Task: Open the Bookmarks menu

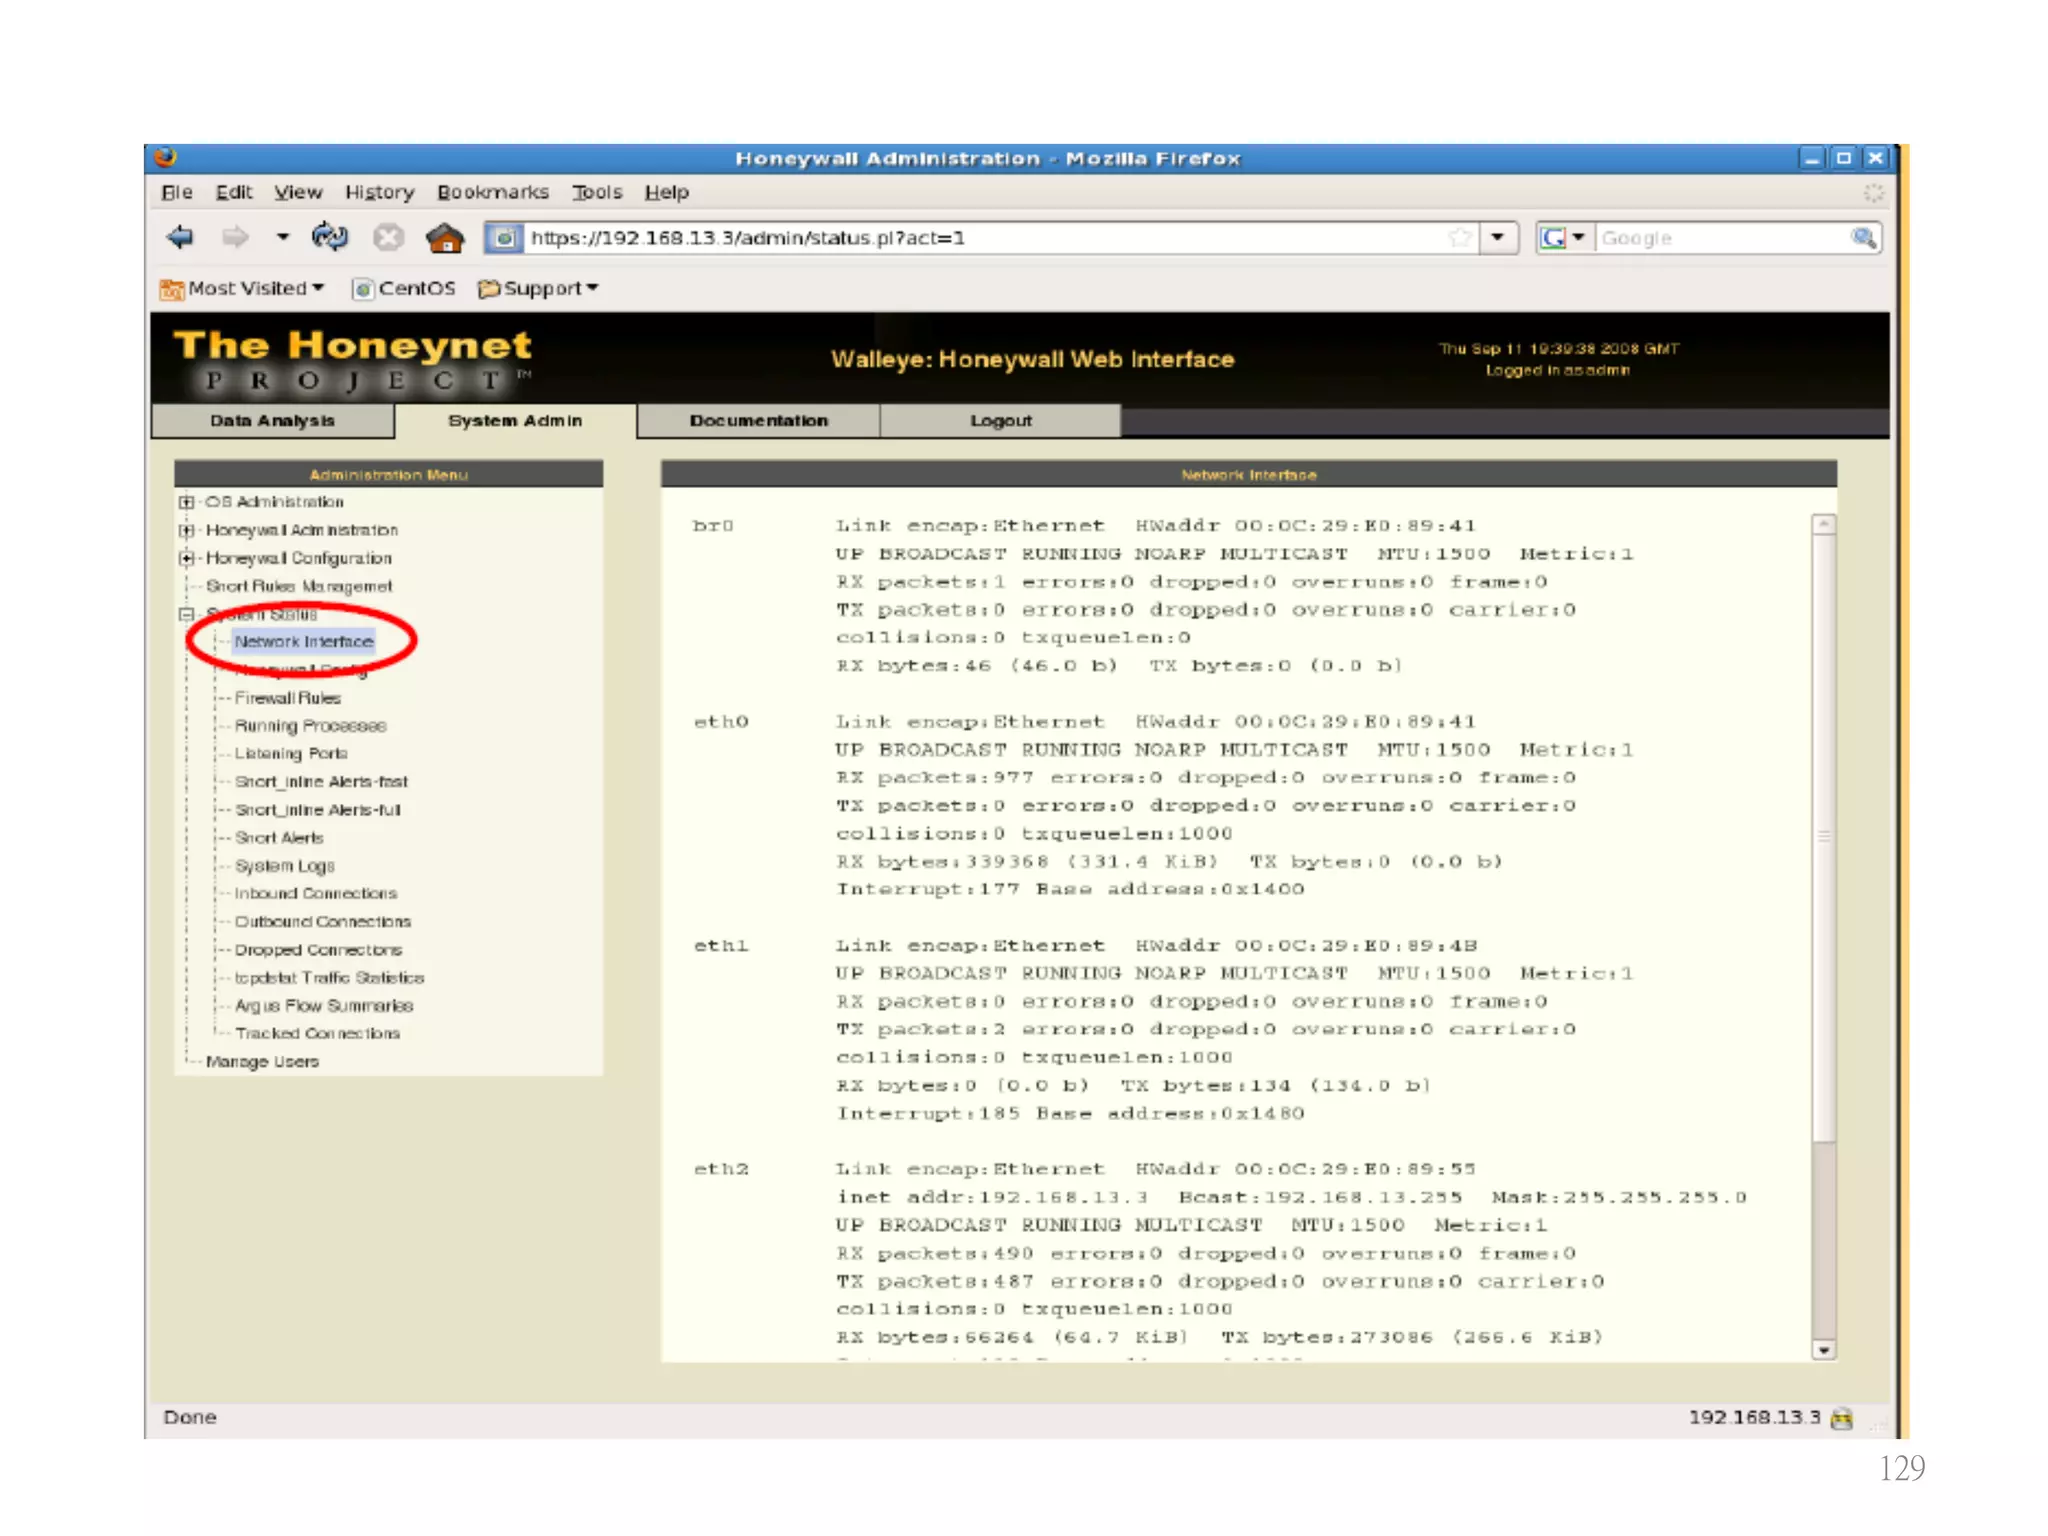Action: [492, 192]
